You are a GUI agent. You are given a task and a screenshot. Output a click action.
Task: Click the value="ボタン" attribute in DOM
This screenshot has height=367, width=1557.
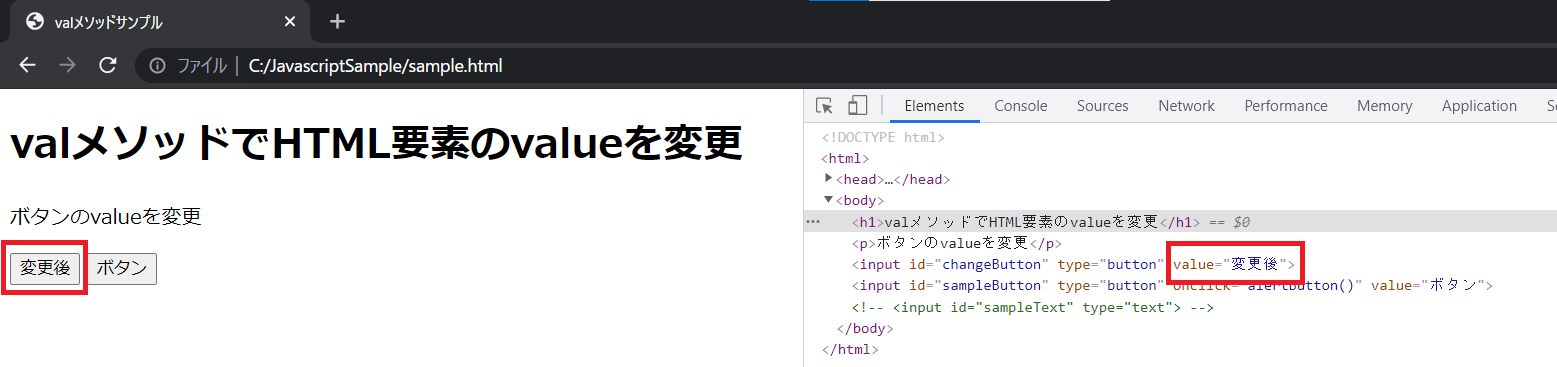[x=1427, y=286]
